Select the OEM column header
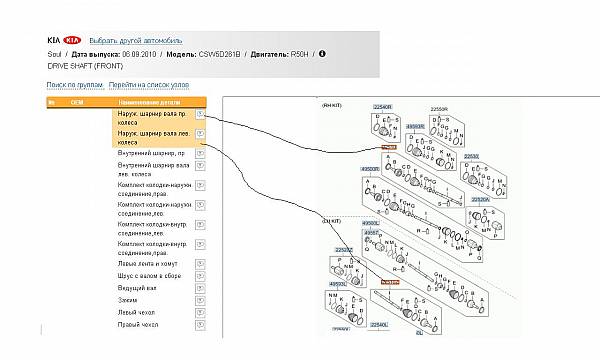This screenshot has width=600, height=360. (x=77, y=103)
